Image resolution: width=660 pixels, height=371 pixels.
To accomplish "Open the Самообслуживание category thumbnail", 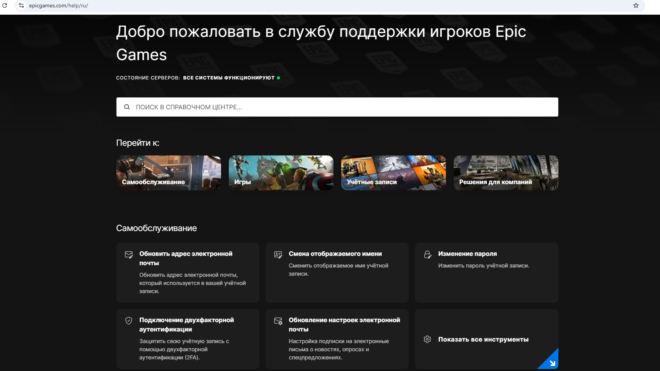I will coord(168,173).
